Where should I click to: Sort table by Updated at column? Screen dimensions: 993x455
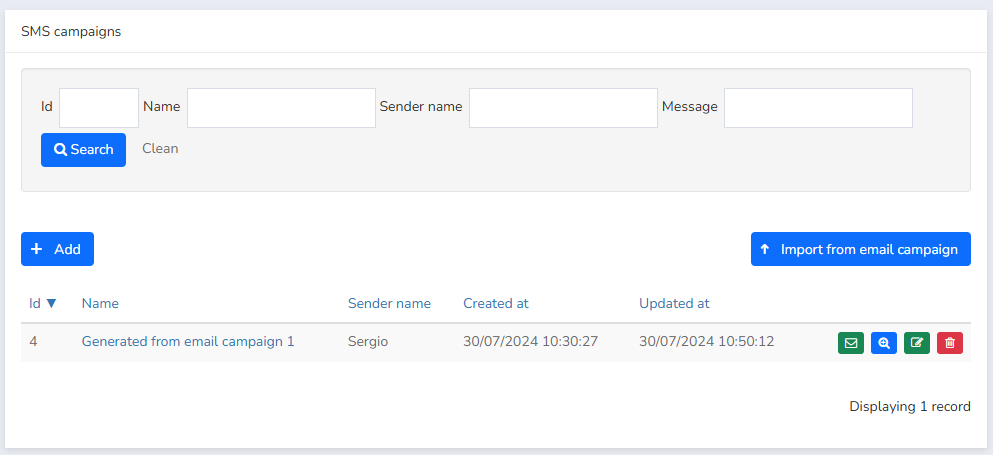674,304
